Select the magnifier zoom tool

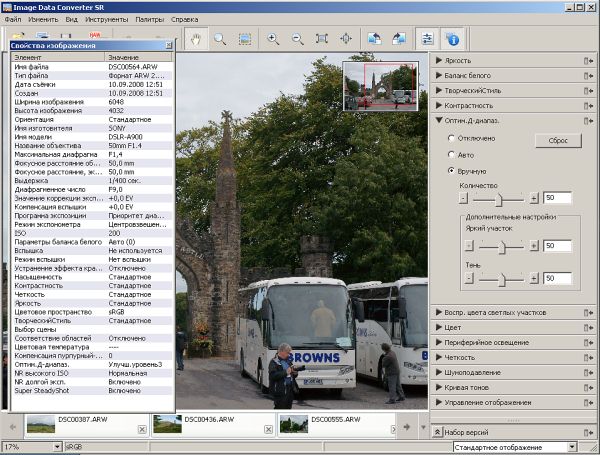coord(220,39)
